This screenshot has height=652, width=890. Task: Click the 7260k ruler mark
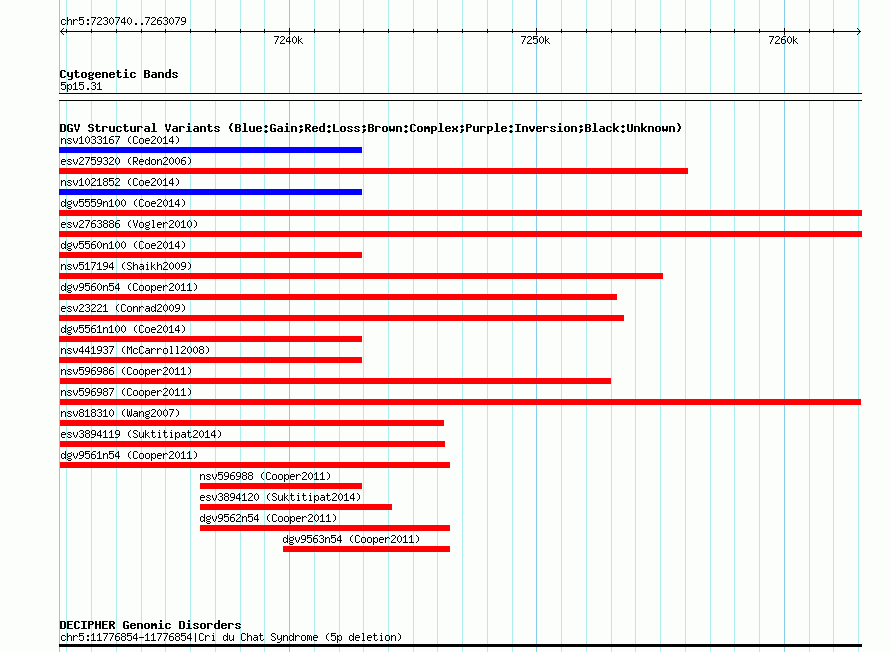tap(783, 40)
